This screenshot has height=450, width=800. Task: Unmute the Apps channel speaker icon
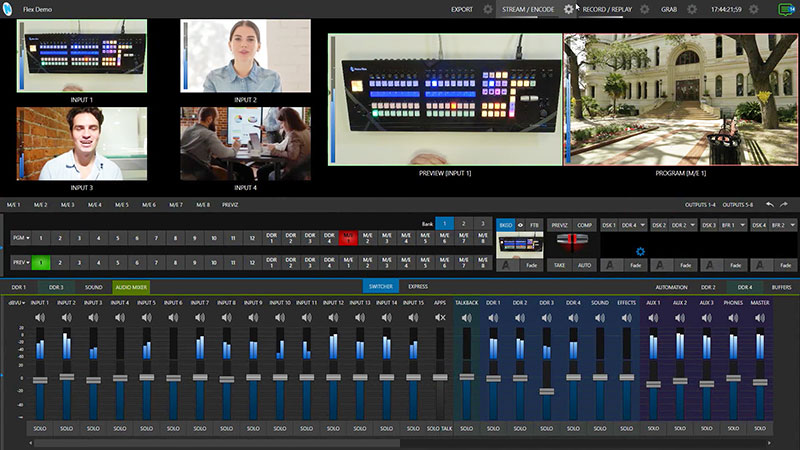pos(440,317)
